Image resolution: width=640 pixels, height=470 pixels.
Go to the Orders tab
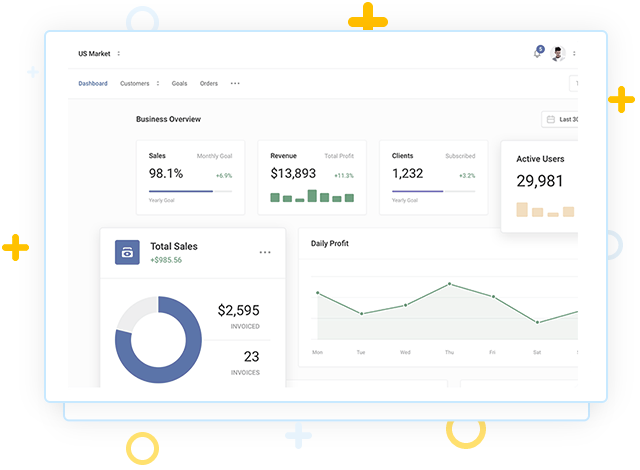(209, 84)
